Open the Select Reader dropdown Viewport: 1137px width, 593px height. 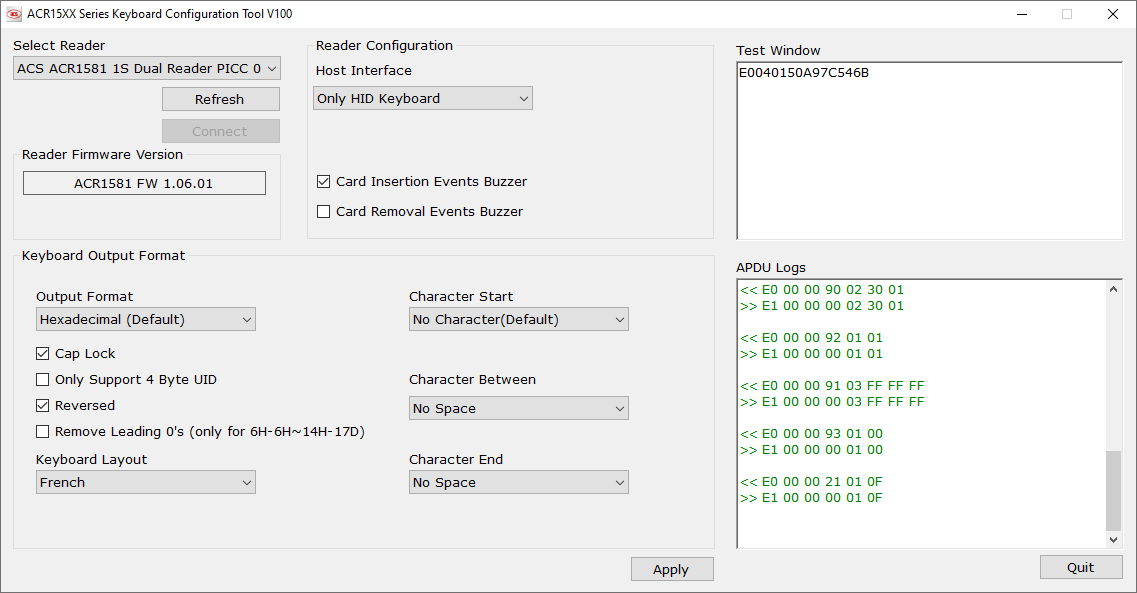coord(147,69)
